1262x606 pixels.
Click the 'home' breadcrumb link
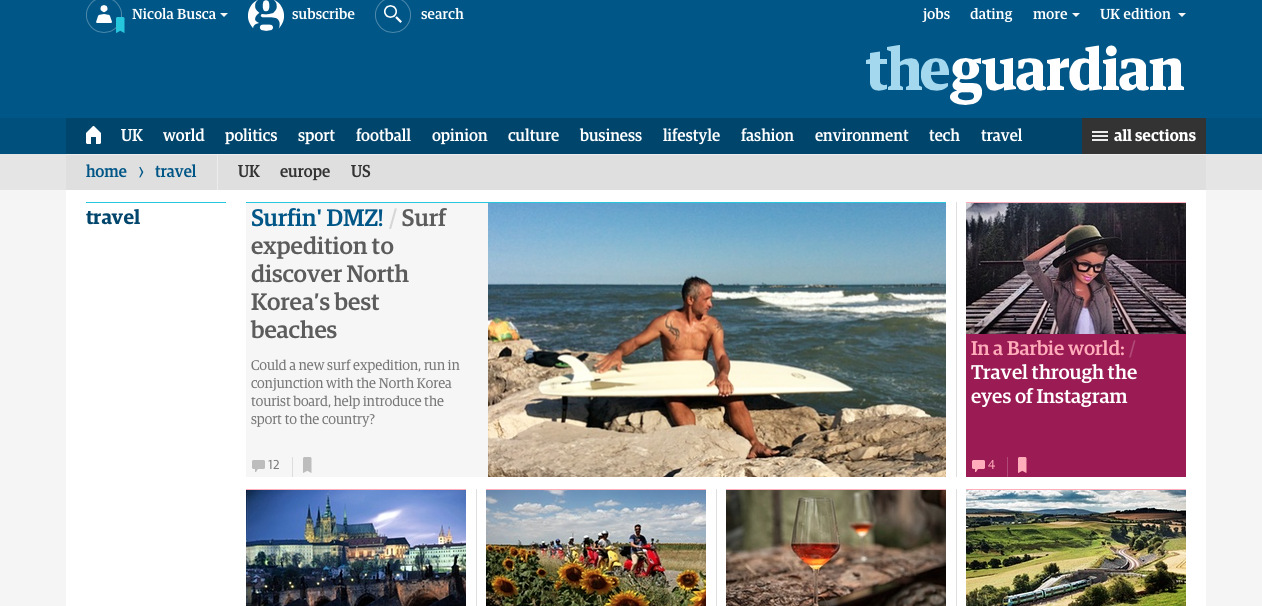[106, 171]
